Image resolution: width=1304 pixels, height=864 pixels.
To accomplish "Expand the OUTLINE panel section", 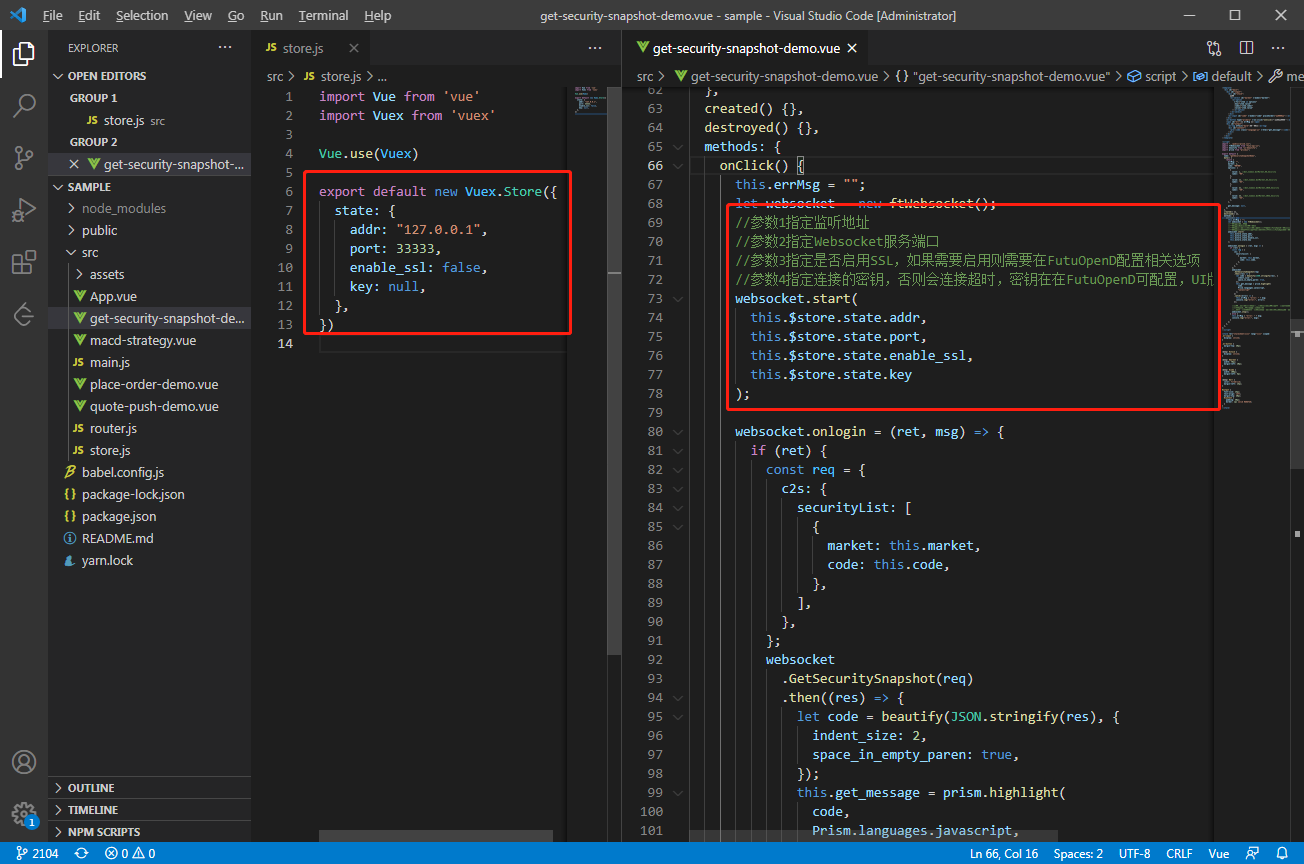I will click(91, 788).
